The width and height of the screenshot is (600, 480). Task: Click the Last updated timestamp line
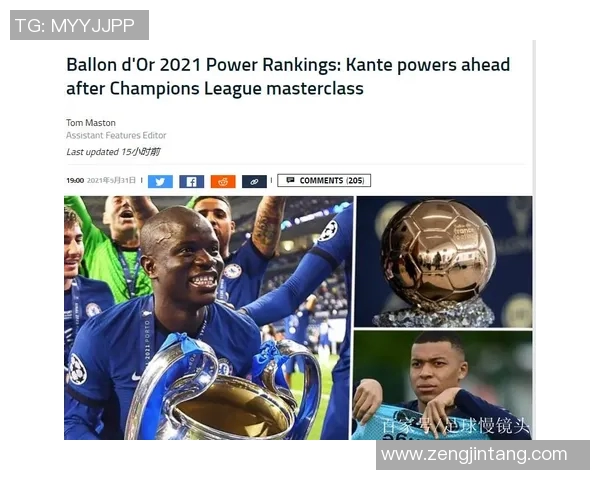[x=113, y=152]
